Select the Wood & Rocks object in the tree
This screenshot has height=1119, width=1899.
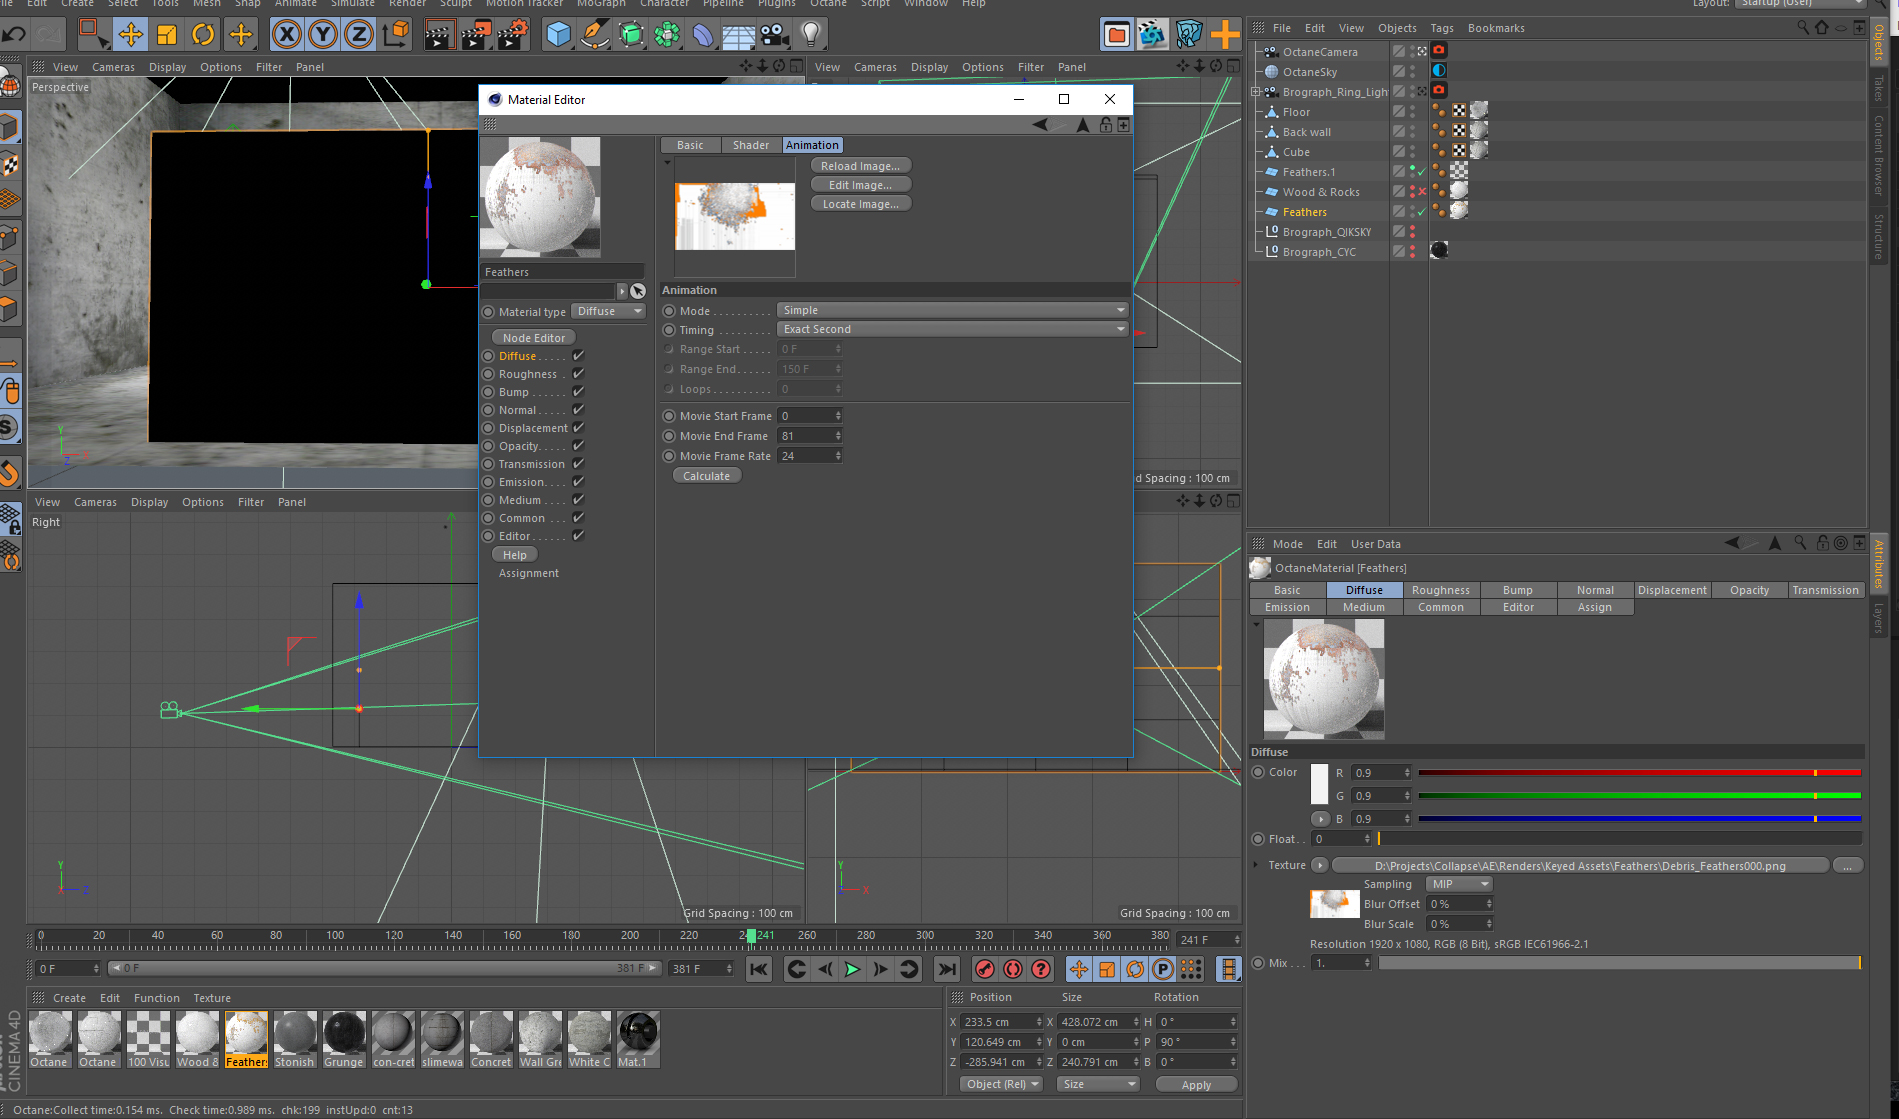click(1320, 192)
